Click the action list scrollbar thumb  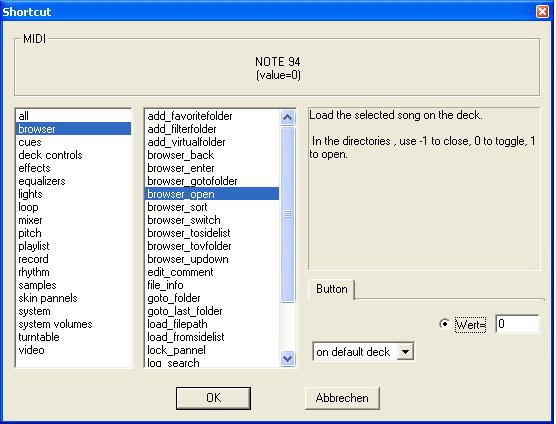(288, 214)
